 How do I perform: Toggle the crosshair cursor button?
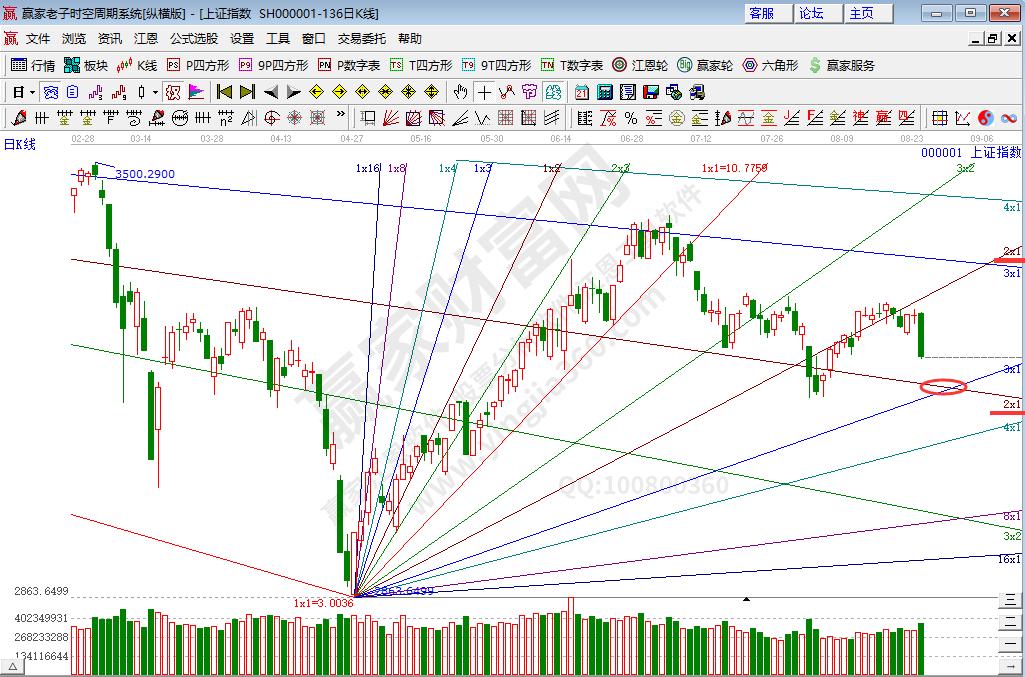click(484, 92)
